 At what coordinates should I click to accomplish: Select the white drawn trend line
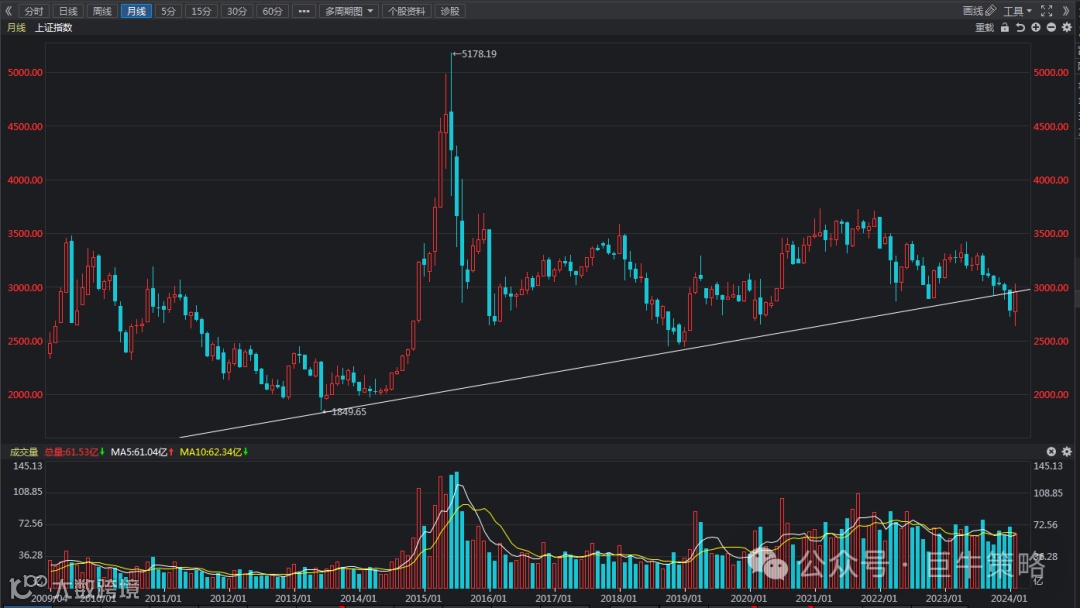605,363
